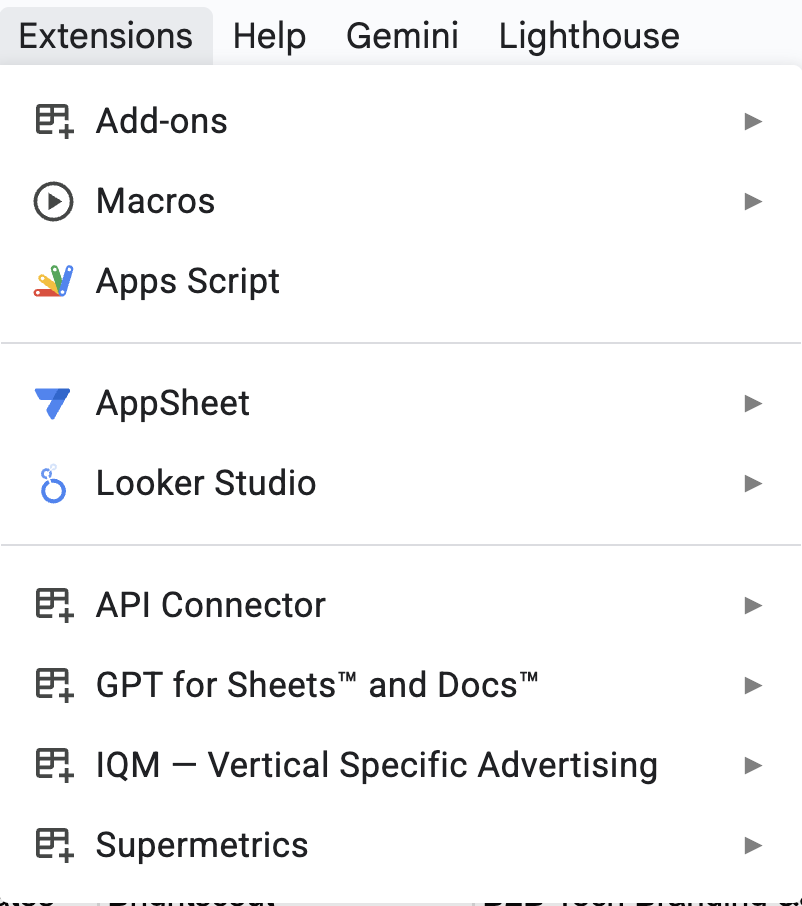802x906 pixels.
Task: Click the API Connector add-on icon
Action: 54,605
